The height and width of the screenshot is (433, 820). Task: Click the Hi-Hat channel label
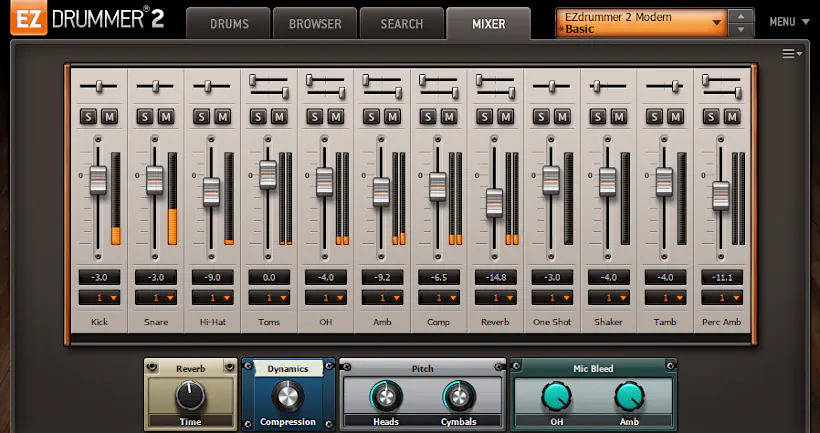point(212,322)
